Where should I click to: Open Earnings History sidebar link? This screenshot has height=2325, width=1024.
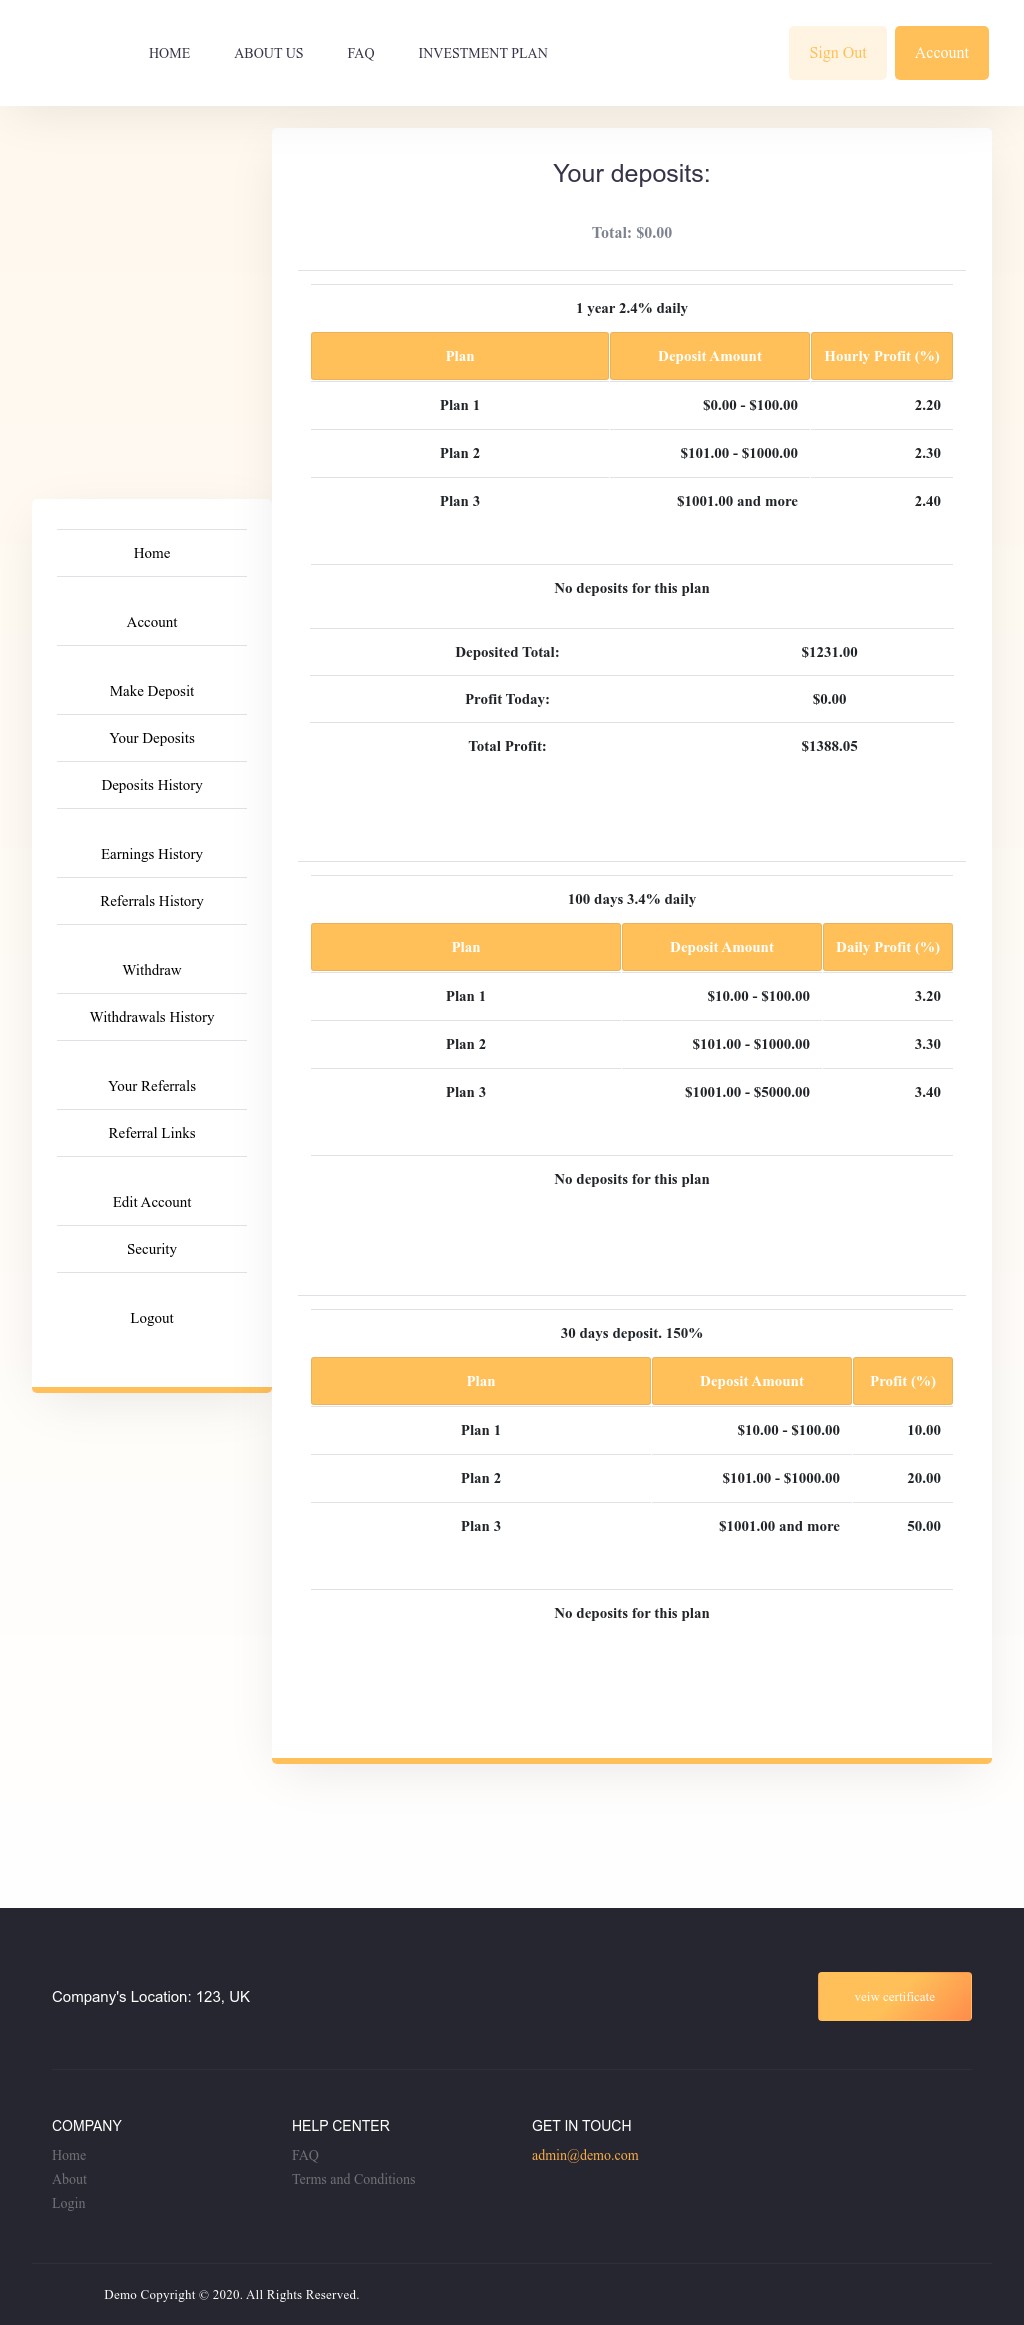[x=152, y=854]
